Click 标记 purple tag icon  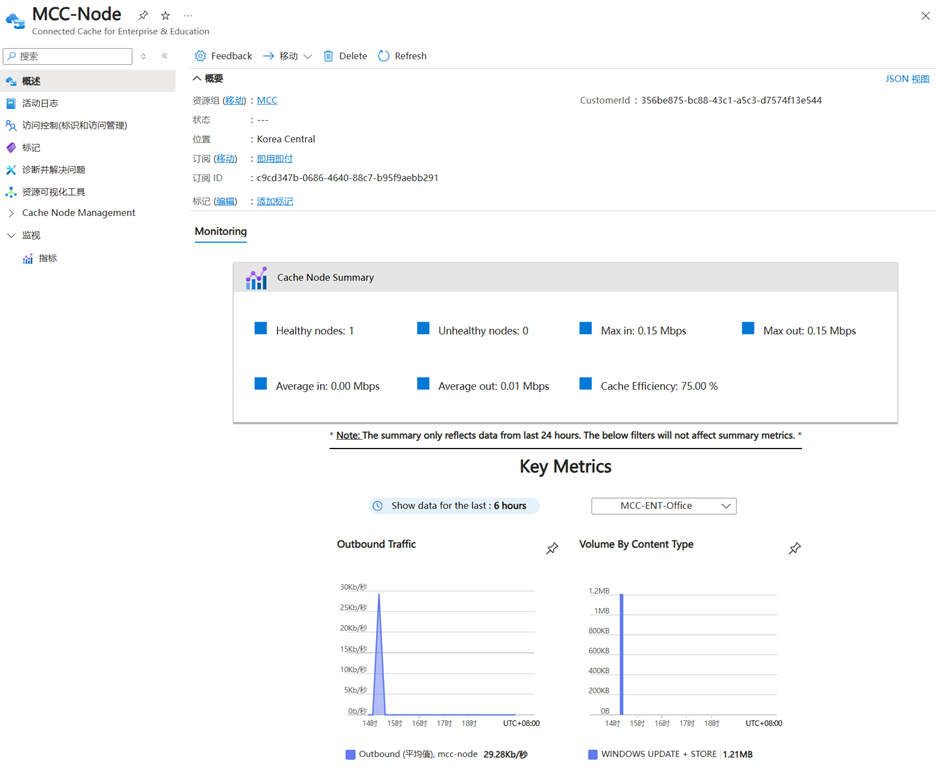tap(11, 147)
